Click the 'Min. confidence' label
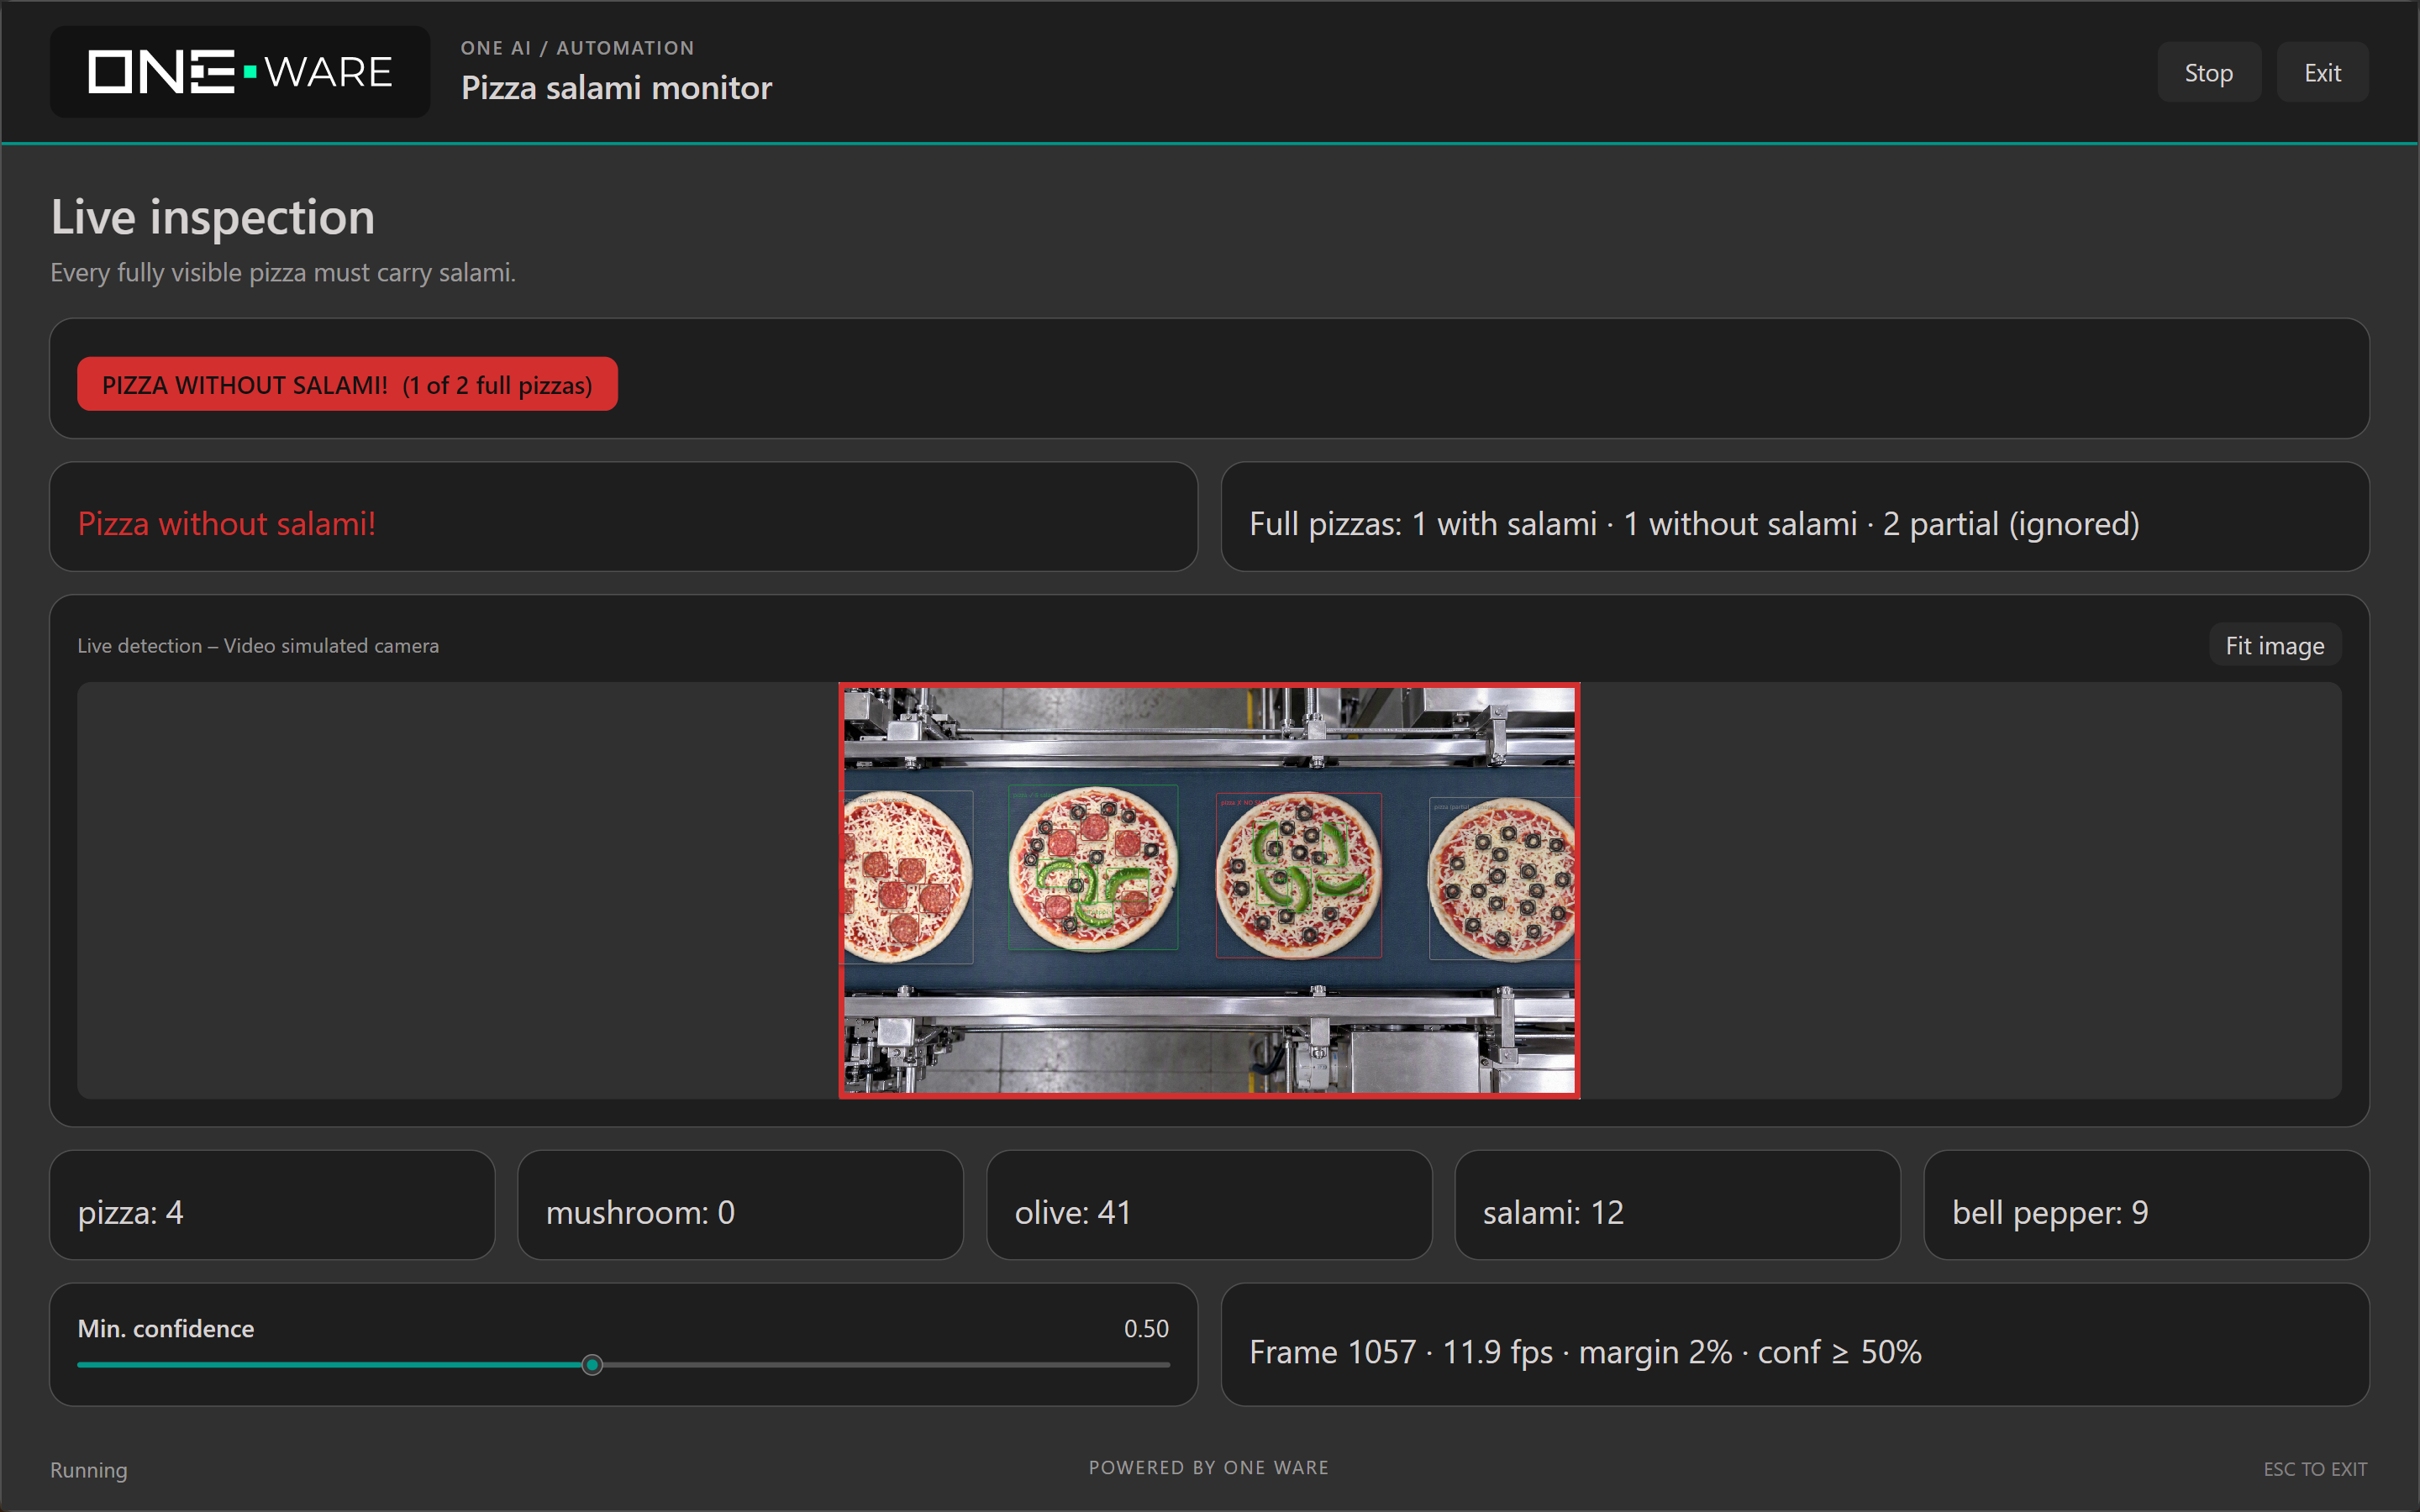 coord(166,1328)
